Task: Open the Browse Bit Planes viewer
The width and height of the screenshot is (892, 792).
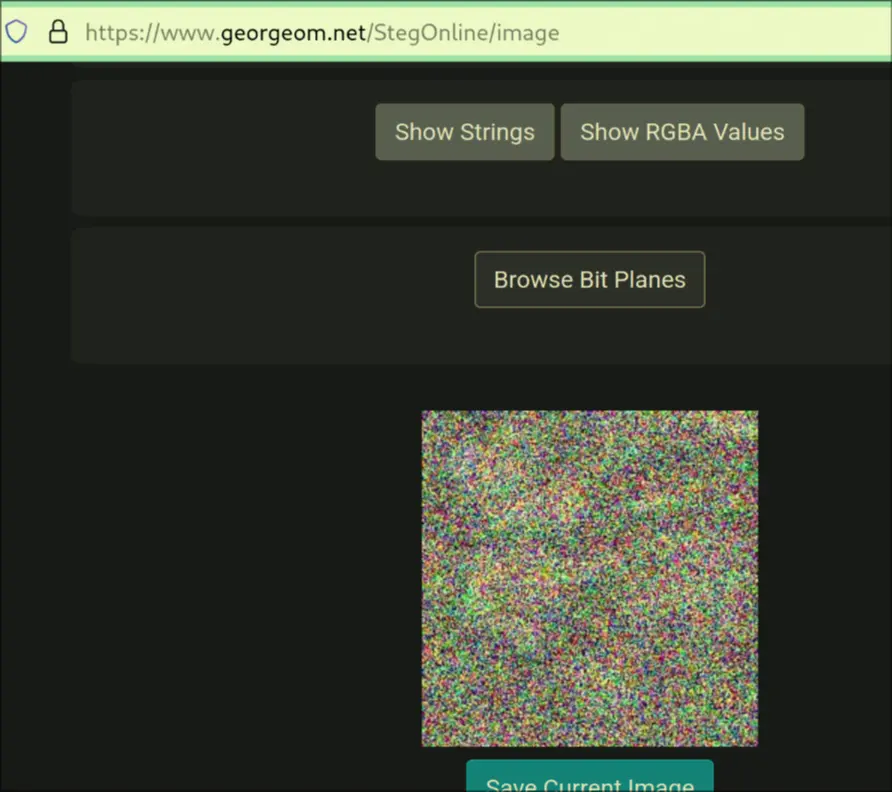Action: (x=589, y=280)
